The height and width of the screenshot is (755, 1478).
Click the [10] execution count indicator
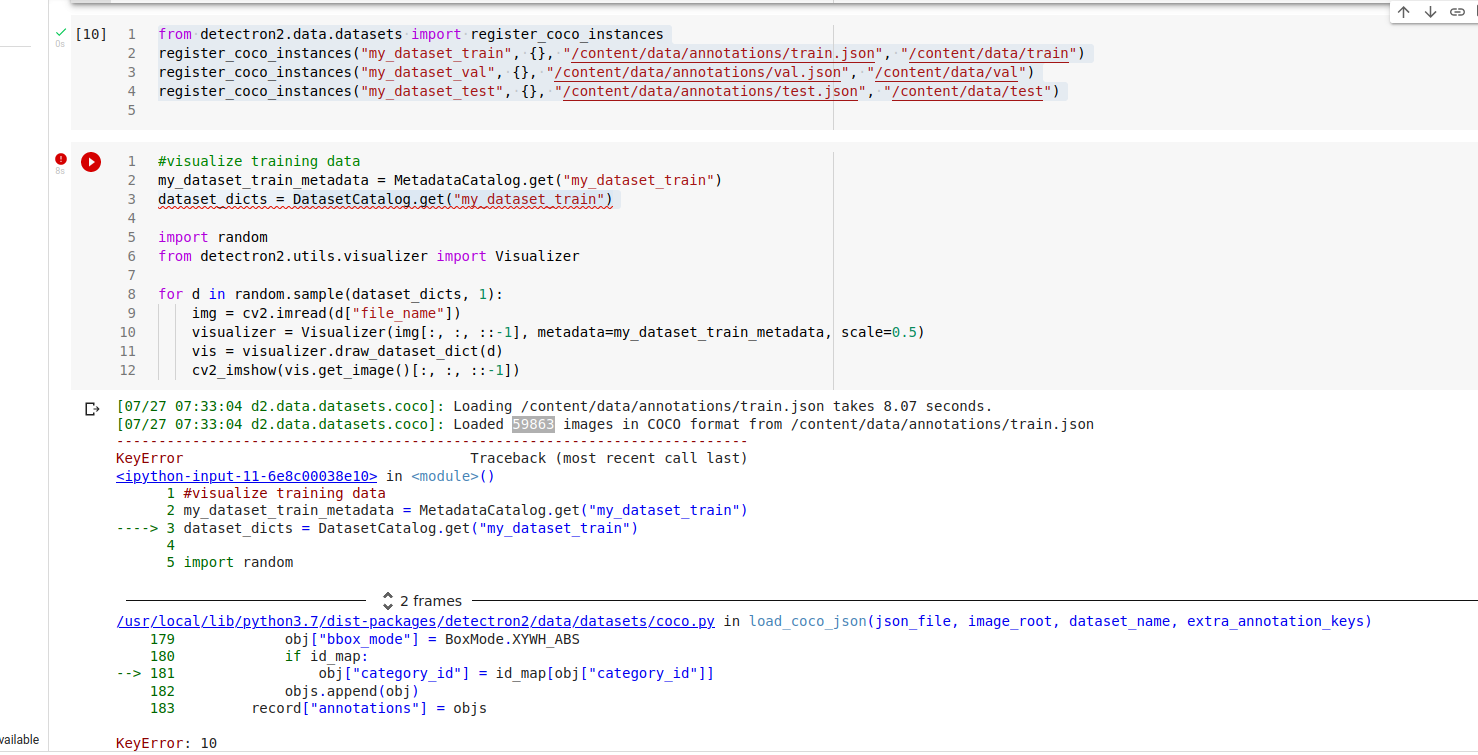[91, 33]
